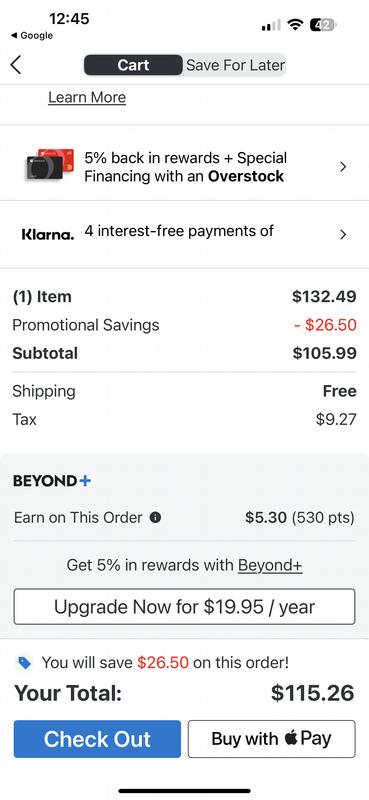Tap Buy with Apple Pay
This screenshot has height=800, width=369.
pos(272,739)
